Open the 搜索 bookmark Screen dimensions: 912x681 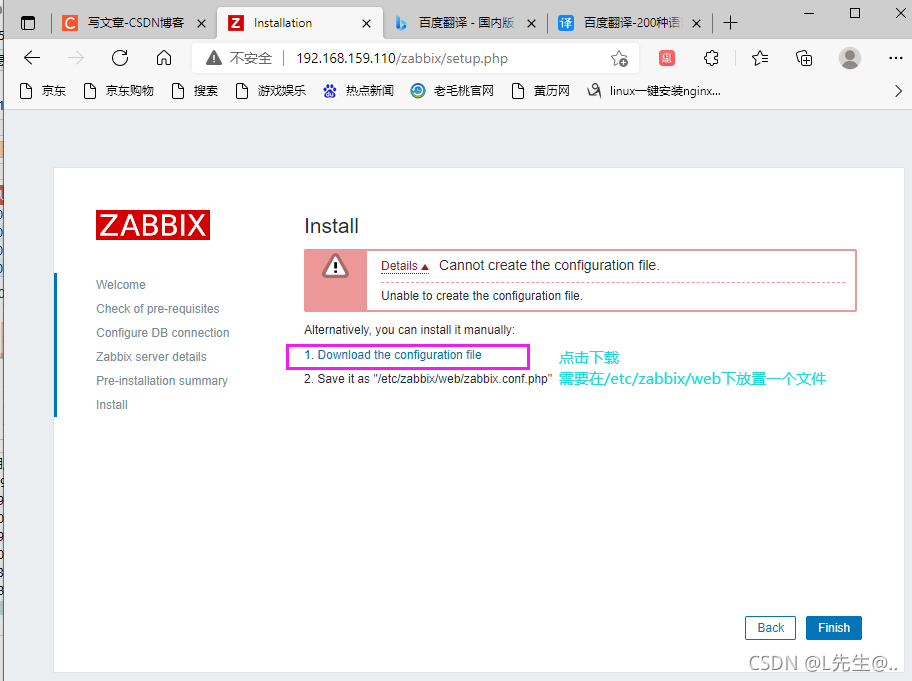point(195,91)
